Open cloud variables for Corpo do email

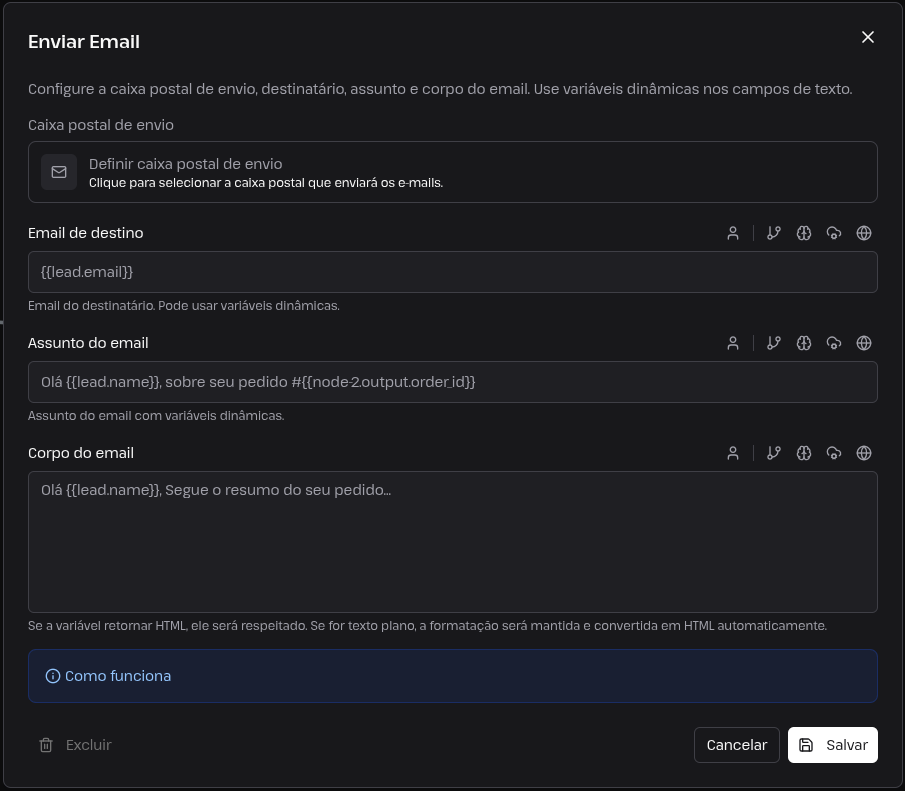(833, 453)
